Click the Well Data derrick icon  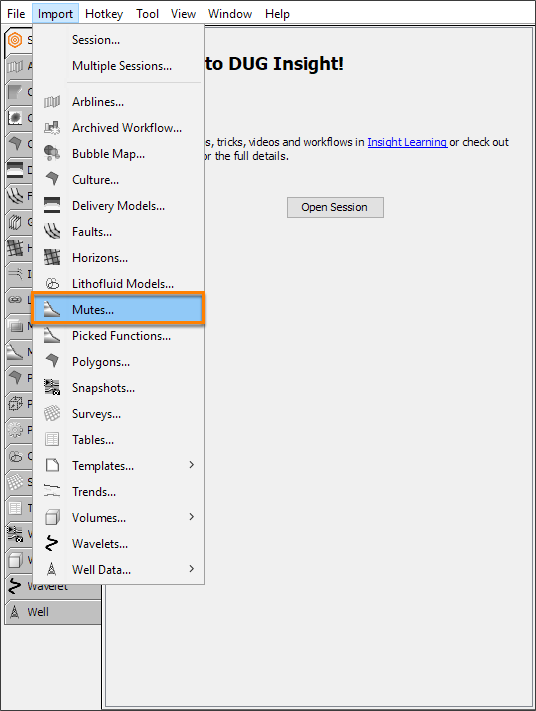tap(52, 569)
